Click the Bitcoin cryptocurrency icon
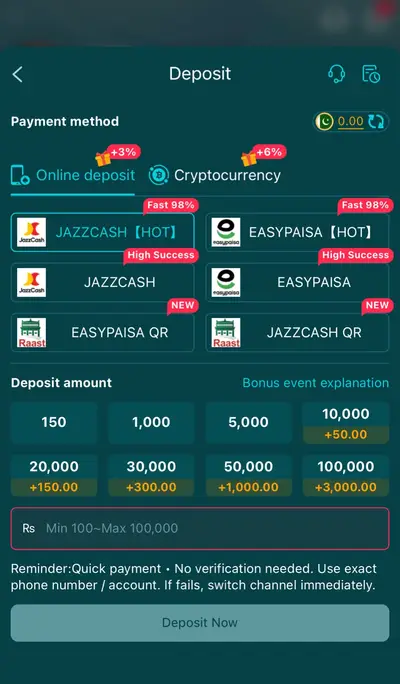The image size is (400, 684). click(159, 175)
